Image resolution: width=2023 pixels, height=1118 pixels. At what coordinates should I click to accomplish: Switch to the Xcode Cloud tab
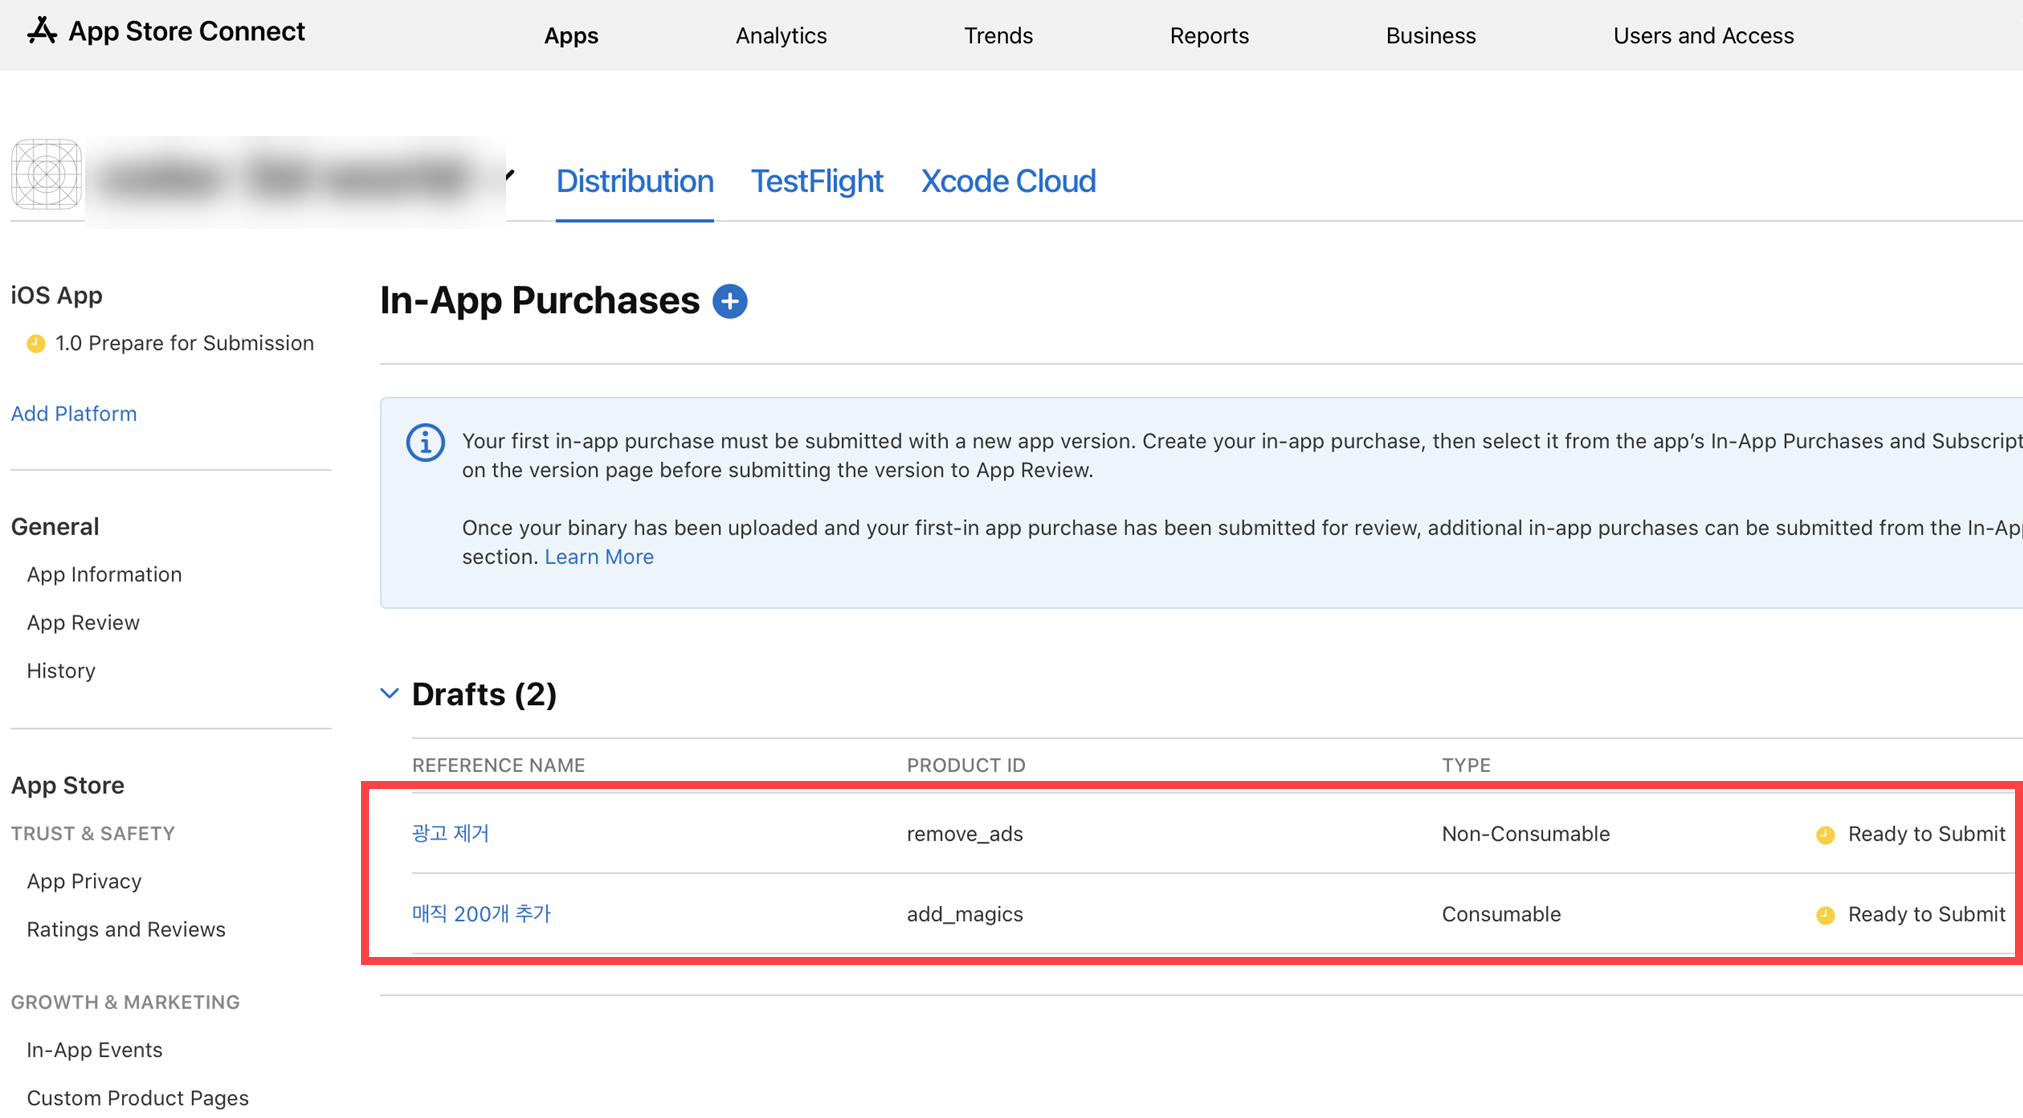pyautogui.click(x=1008, y=181)
